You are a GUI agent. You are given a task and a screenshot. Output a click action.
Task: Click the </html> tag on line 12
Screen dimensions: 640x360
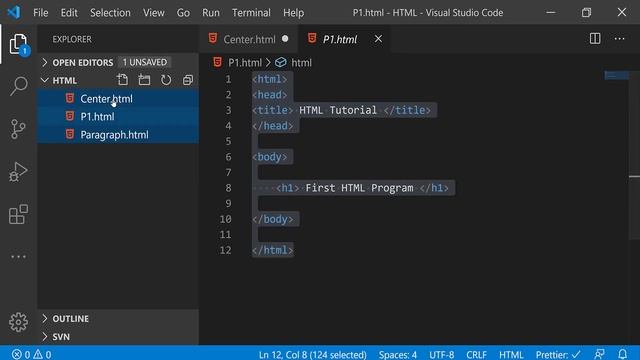click(x=272, y=250)
